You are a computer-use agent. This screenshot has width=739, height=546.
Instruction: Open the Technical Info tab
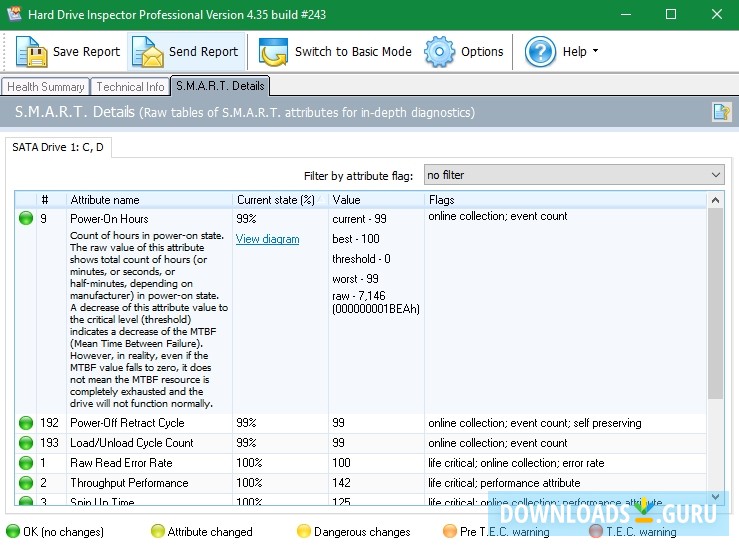click(130, 87)
